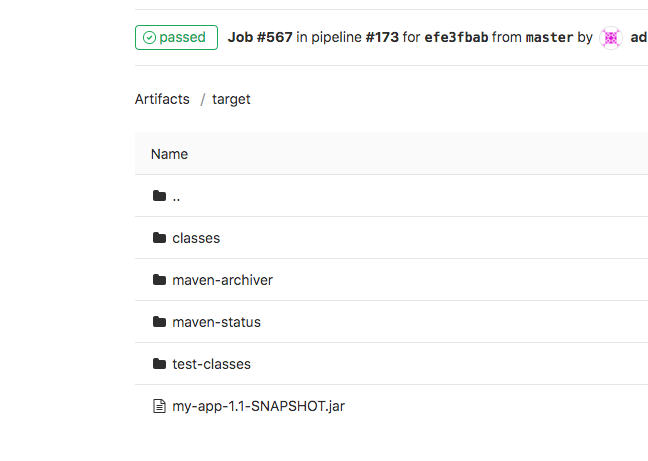The height and width of the screenshot is (461, 648).
Task: Select the target breadcrumb item
Action: click(x=231, y=100)
